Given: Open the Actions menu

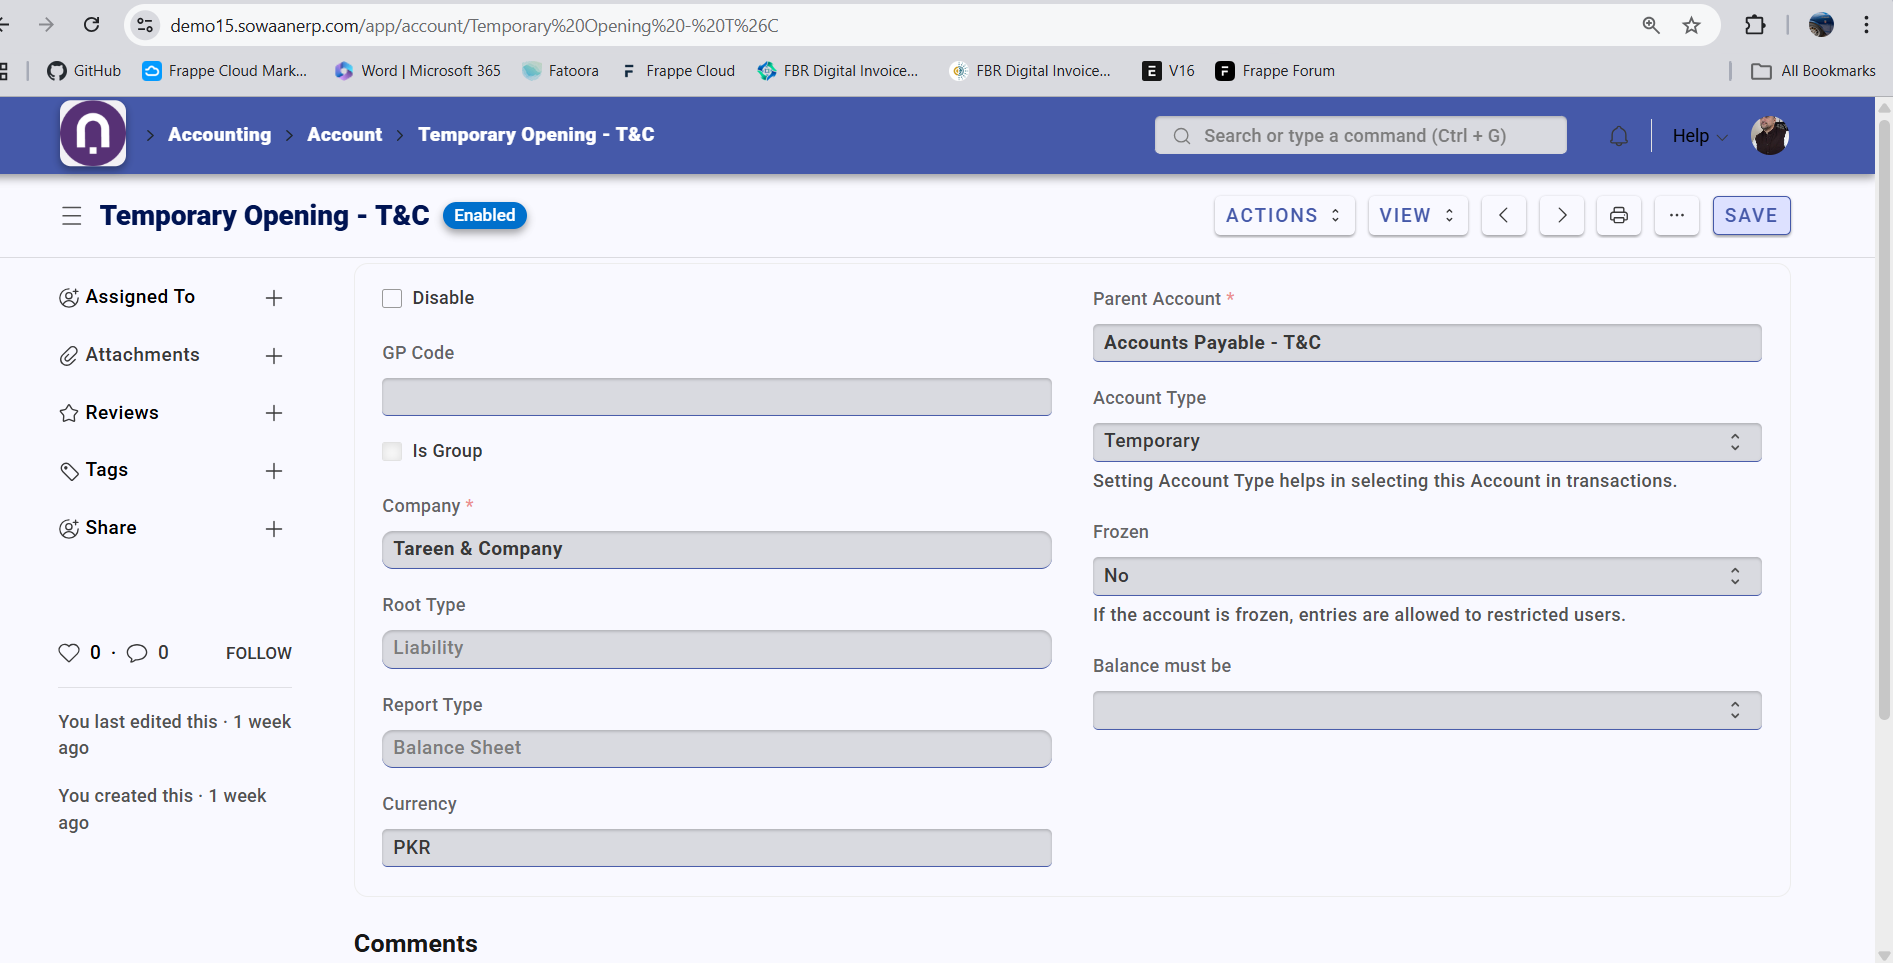Looking at the screenshot, I should tap(1283, 216).
